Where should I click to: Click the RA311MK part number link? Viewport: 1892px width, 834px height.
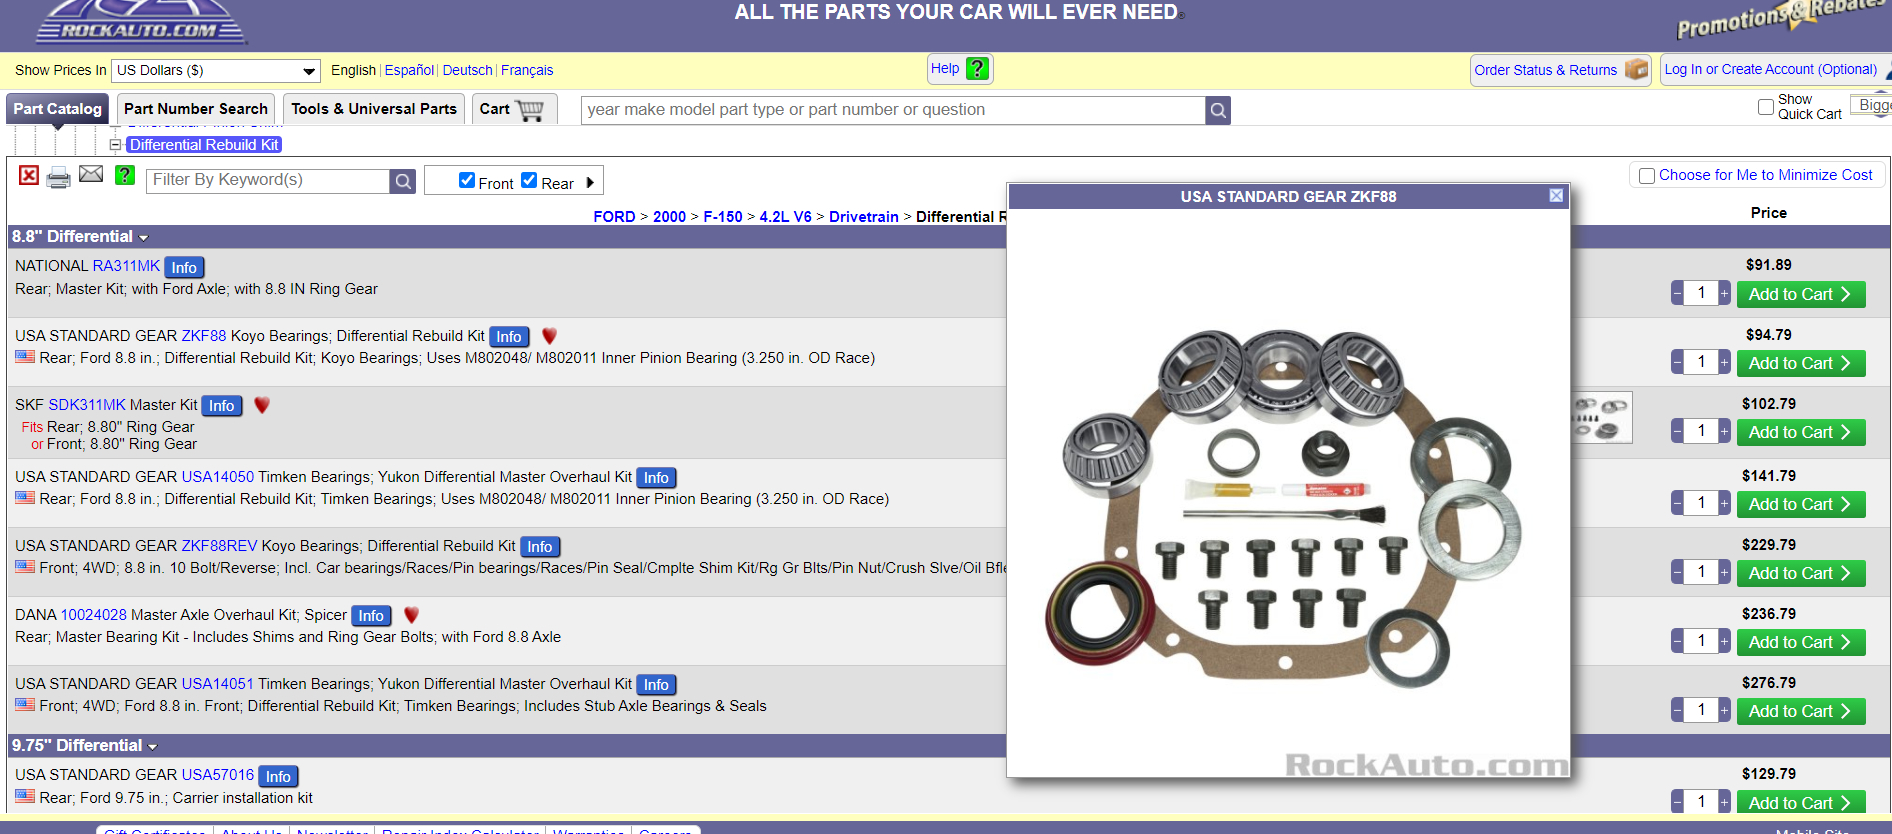126,266
